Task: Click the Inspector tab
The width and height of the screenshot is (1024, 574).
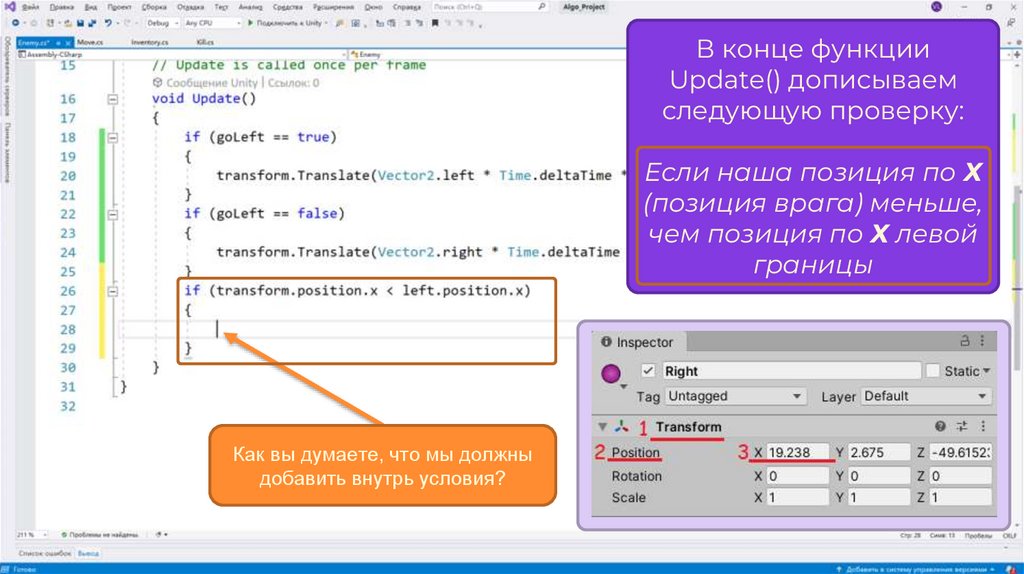Action: (637, 342)
